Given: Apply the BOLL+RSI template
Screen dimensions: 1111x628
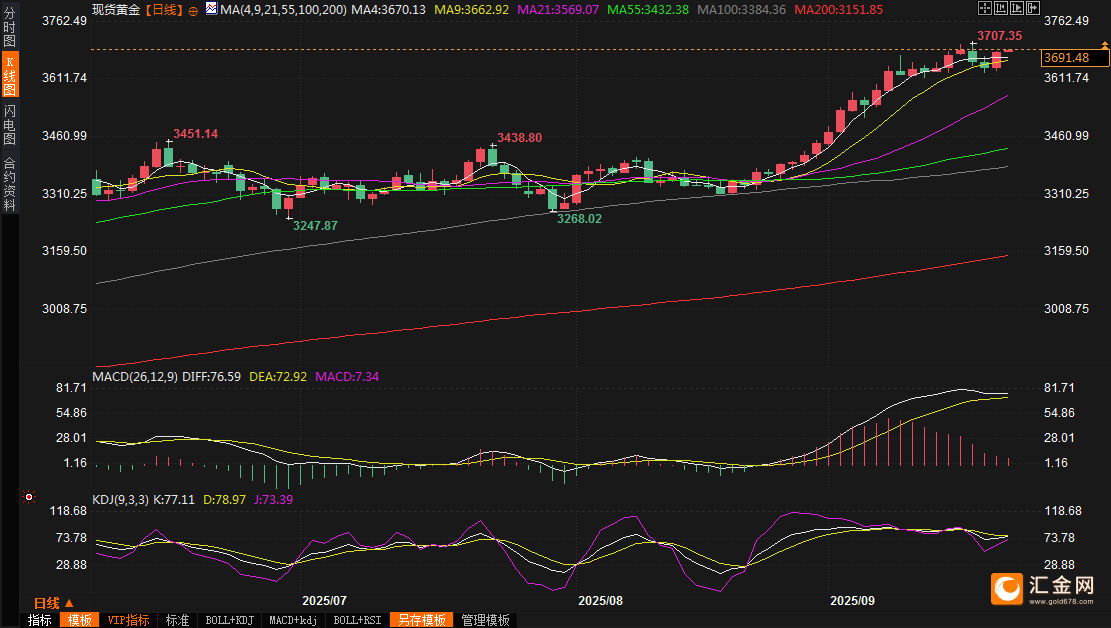Looking at the screenshot, I should [x=357, y=620].
